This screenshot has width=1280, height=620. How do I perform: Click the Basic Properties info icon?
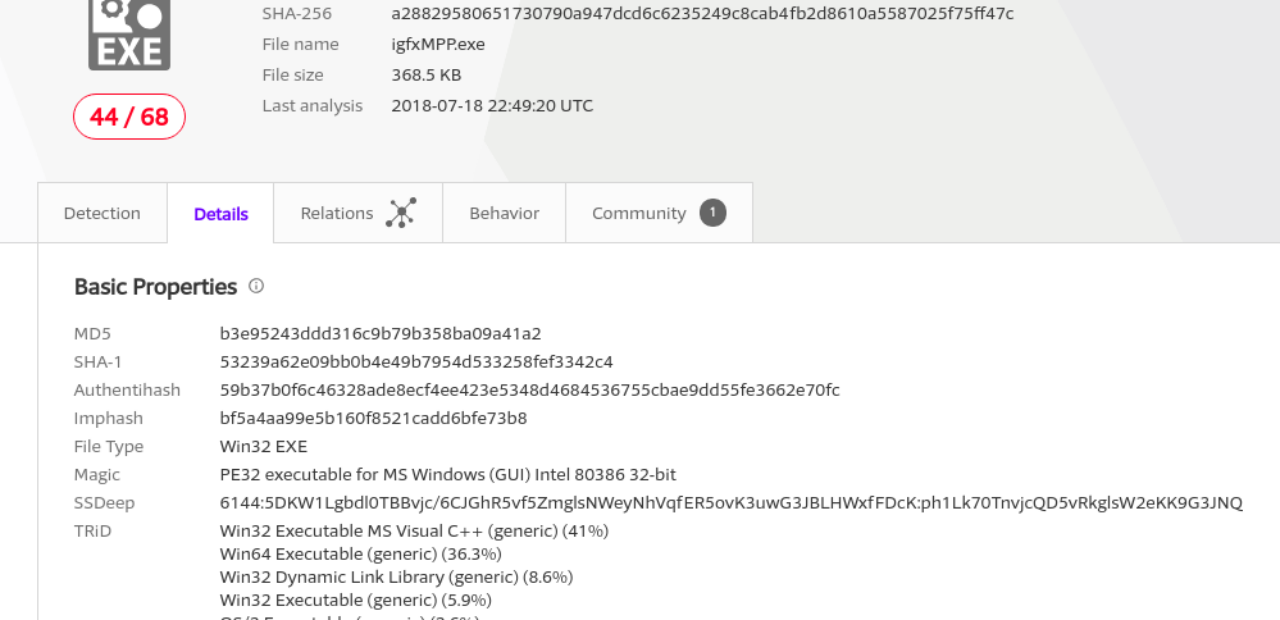pos(256,286)
